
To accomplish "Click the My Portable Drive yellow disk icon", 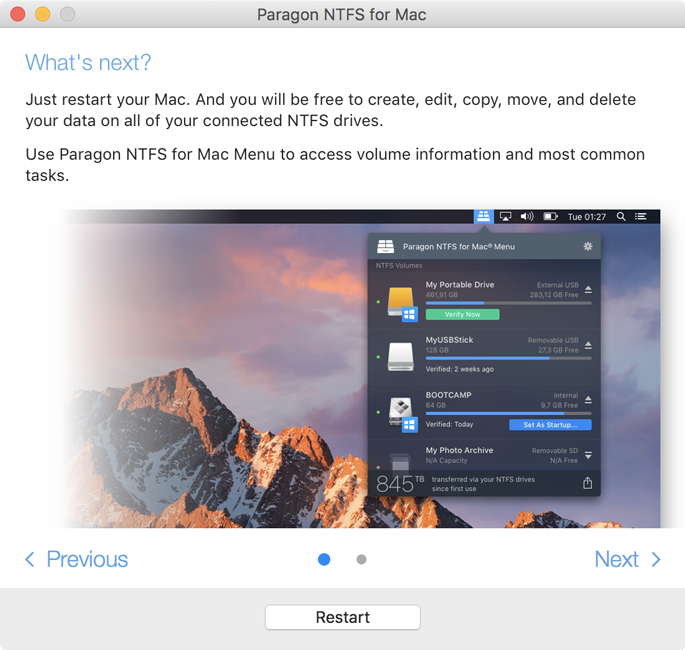I will [401, 303].
